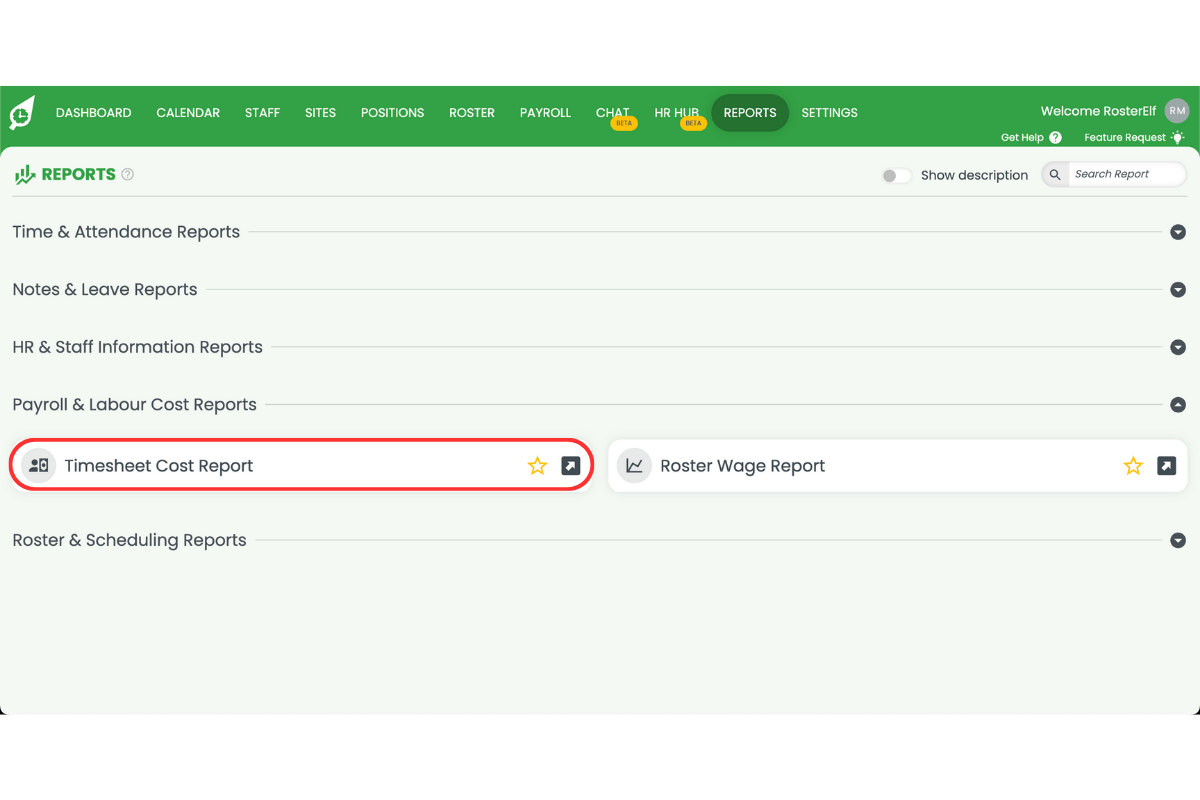Unfavorite the Roster Wage Report
The height and width of the screenshot is (800, 1200).
1133,465
